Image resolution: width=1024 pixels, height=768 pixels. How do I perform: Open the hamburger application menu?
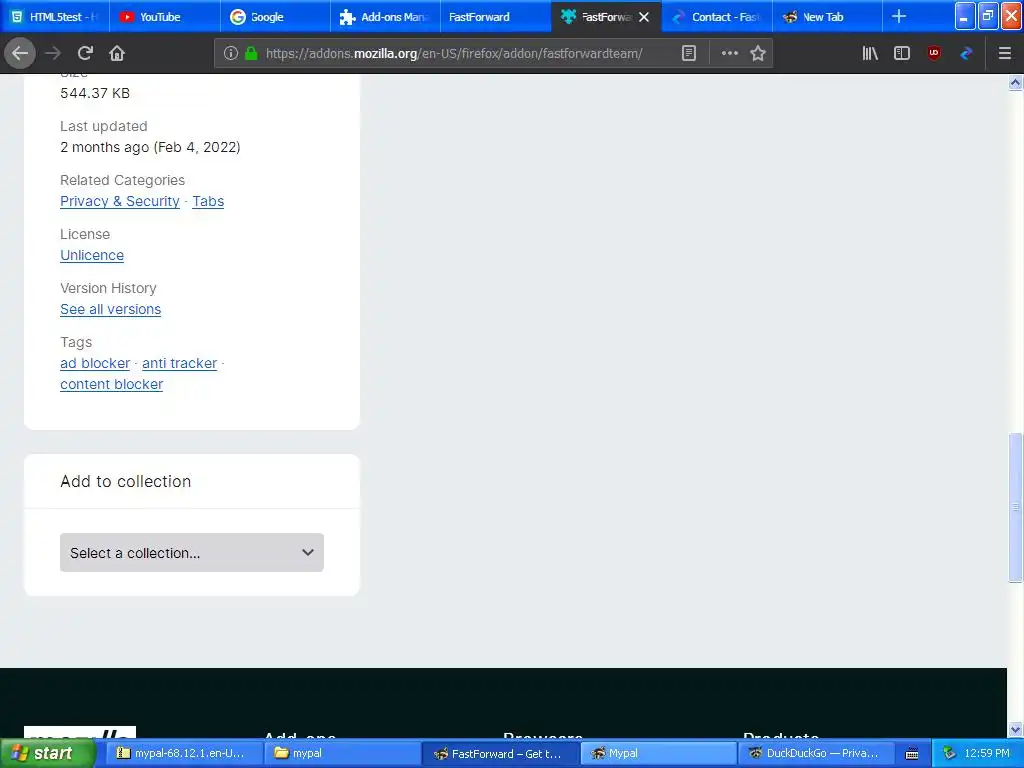[x=1004, y=54]
